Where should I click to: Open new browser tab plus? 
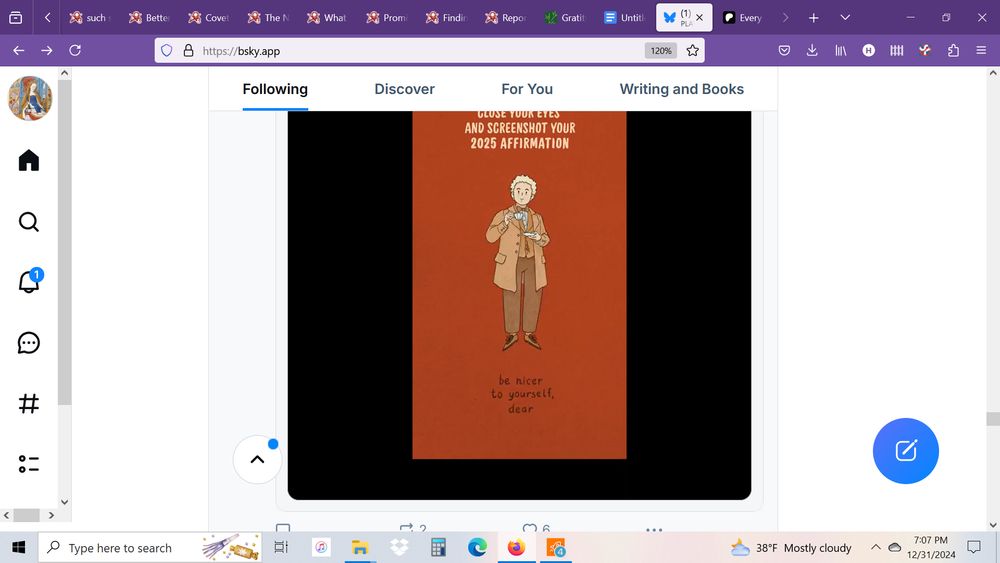[814, 18]
